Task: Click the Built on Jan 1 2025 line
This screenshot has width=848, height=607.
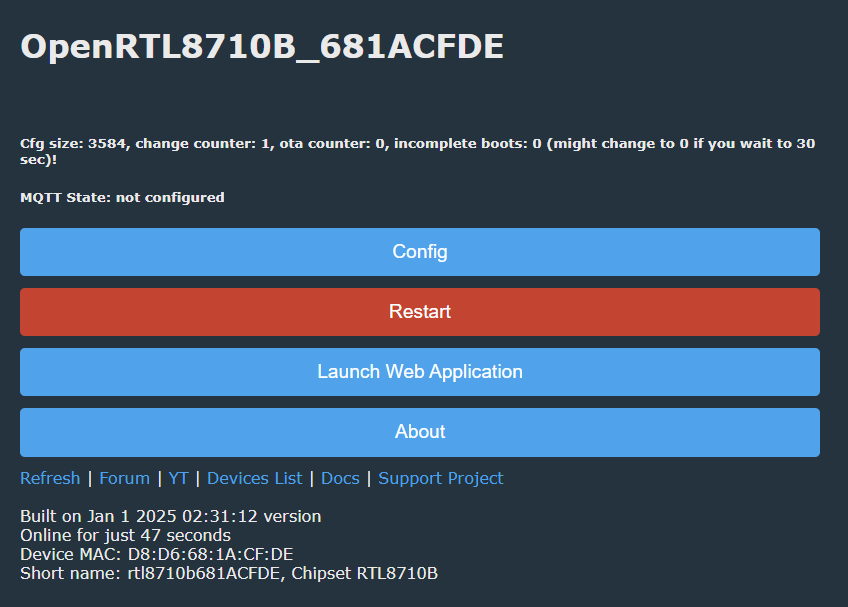Action: tap(171, 517)
